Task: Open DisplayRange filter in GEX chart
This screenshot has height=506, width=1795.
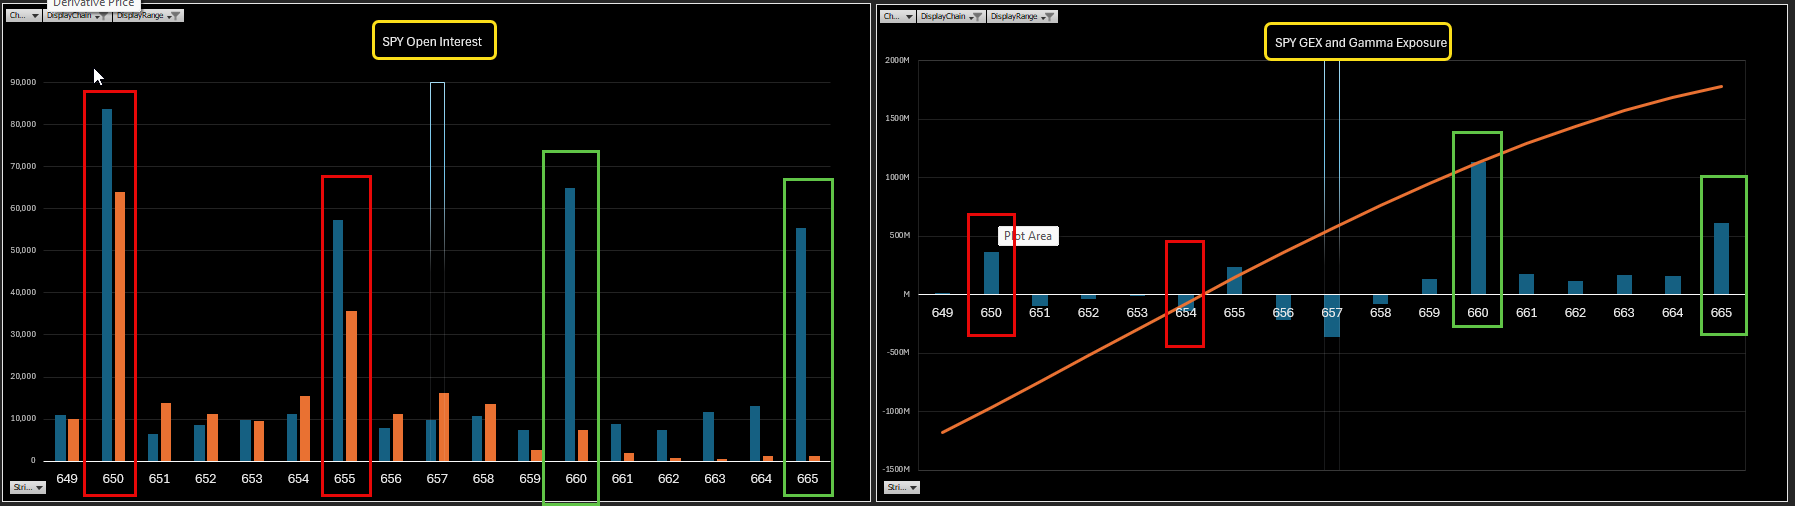Action: coord(1022,17)
